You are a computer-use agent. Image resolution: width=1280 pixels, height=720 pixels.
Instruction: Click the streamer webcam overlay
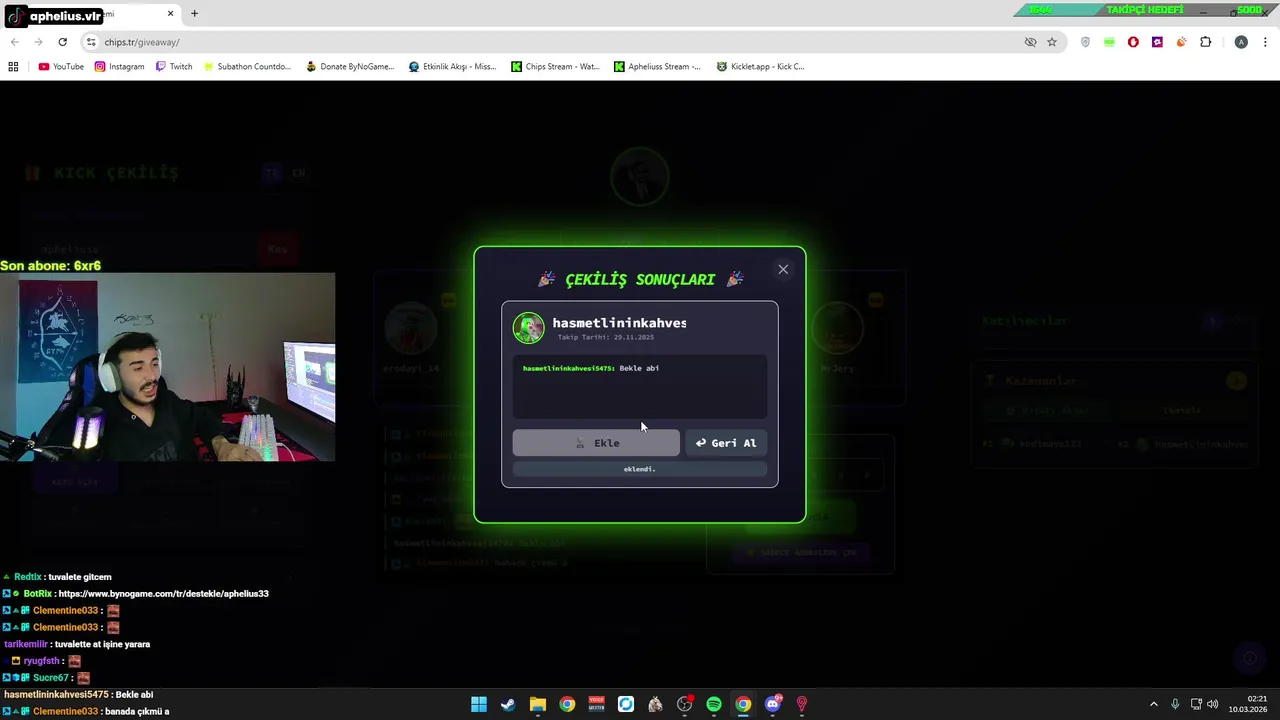(x=168, y=367)
